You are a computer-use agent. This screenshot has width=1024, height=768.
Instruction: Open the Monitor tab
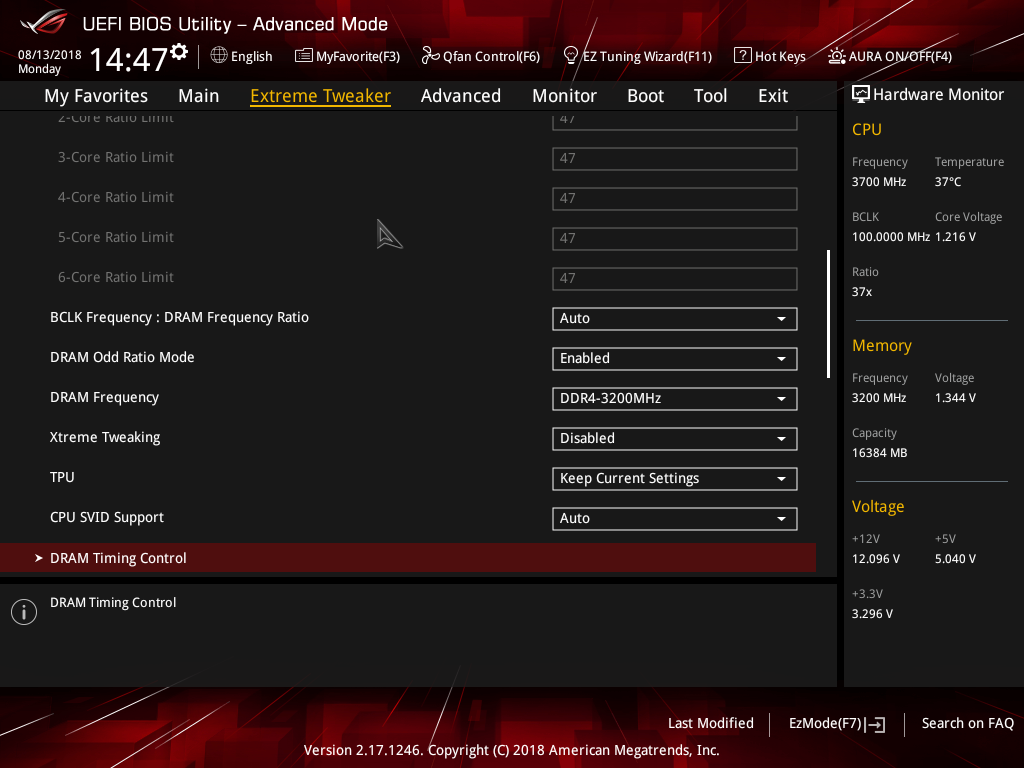click(x=564, y=96)
